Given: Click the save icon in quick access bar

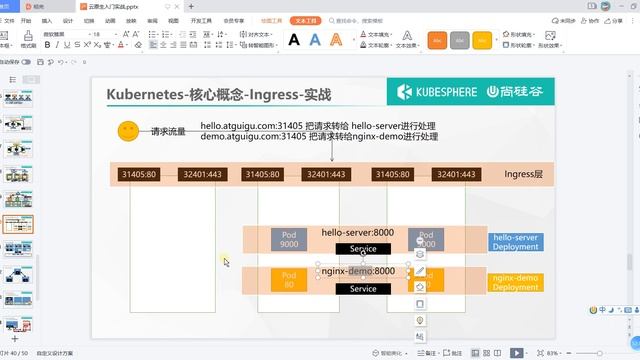Looking at the screenshot, I should [x=40, y=62].
